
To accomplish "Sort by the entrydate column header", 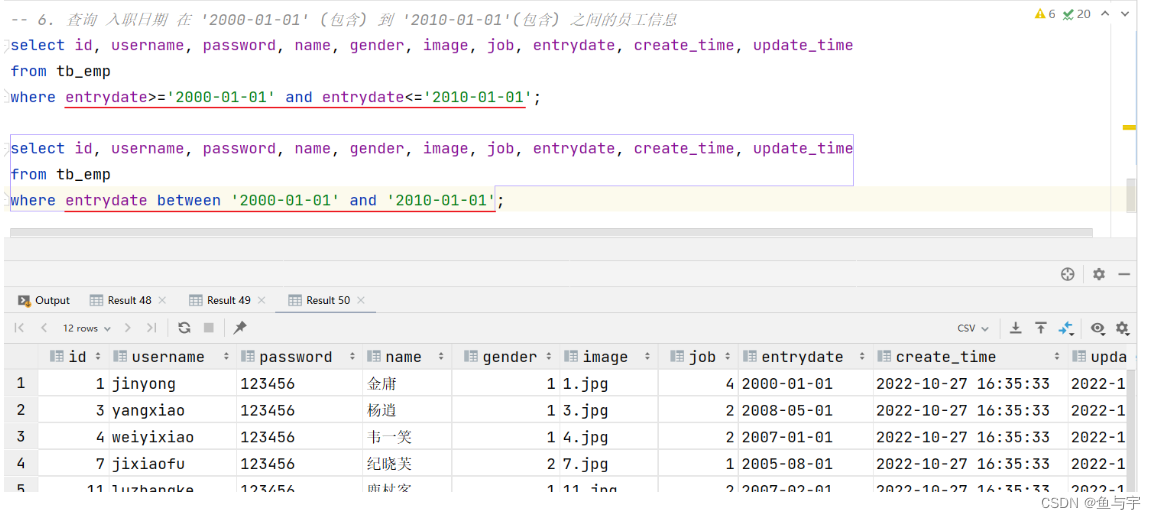I will coord(806,357).
